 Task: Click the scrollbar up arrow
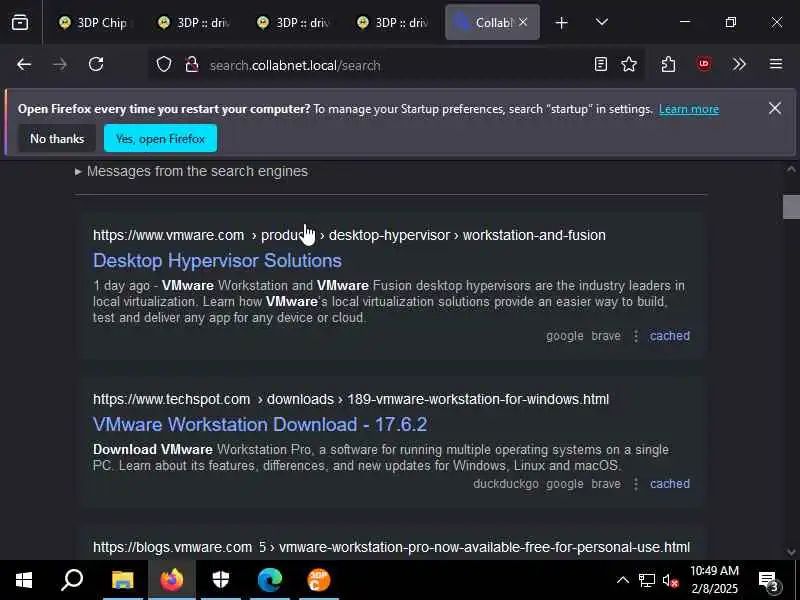(x=791, y=169)
